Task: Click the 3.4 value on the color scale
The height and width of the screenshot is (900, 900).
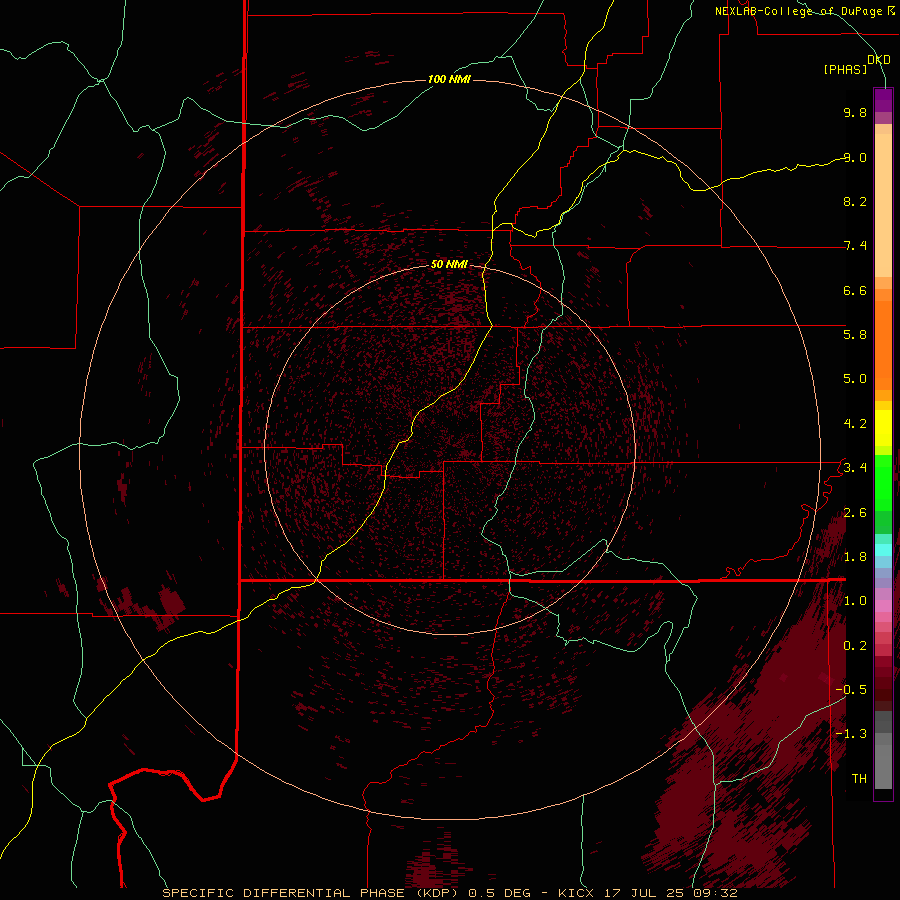Action: click(855, 468)
